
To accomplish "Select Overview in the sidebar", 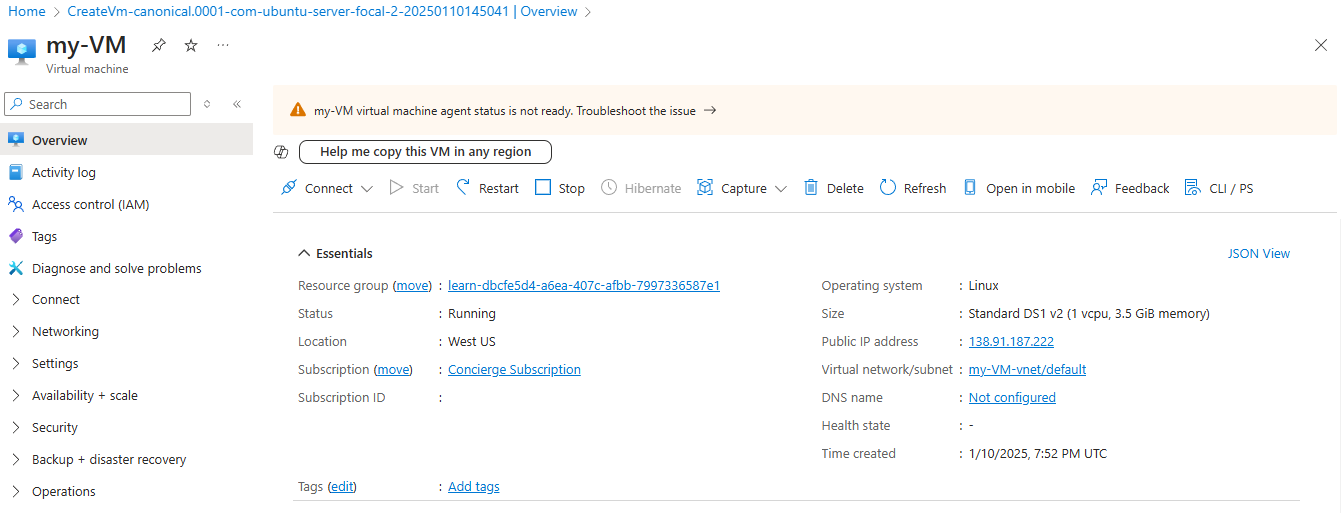I will pos(126,140).
